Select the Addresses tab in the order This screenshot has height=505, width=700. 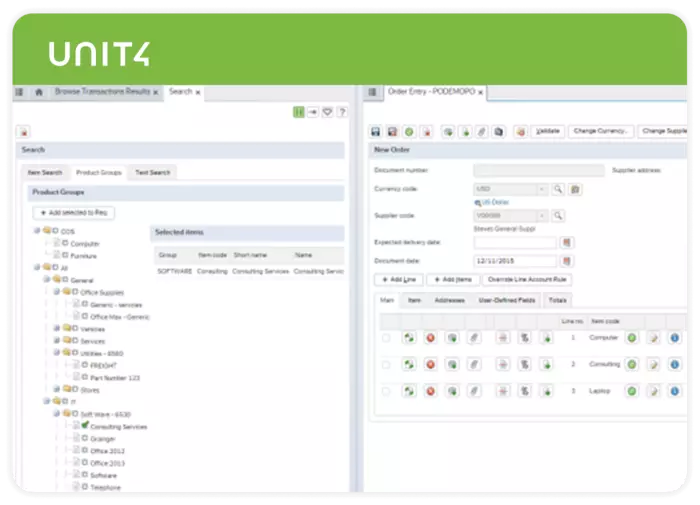click(450, 300)
